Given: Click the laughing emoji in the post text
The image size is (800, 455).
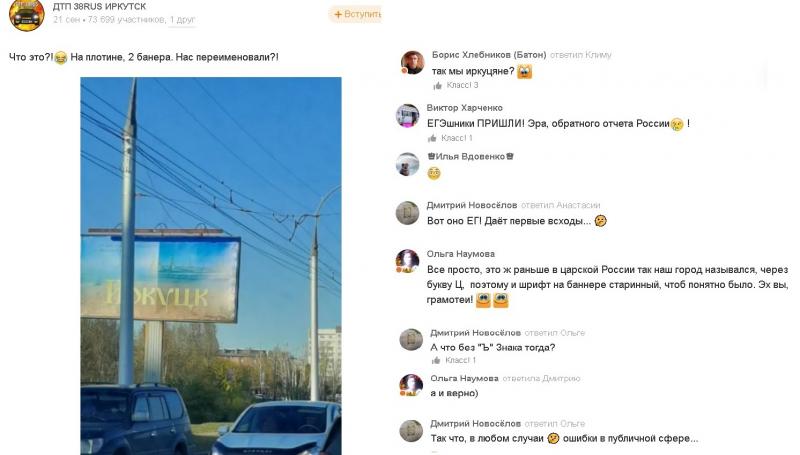Looking at the screenshot, I should [61, 58].
